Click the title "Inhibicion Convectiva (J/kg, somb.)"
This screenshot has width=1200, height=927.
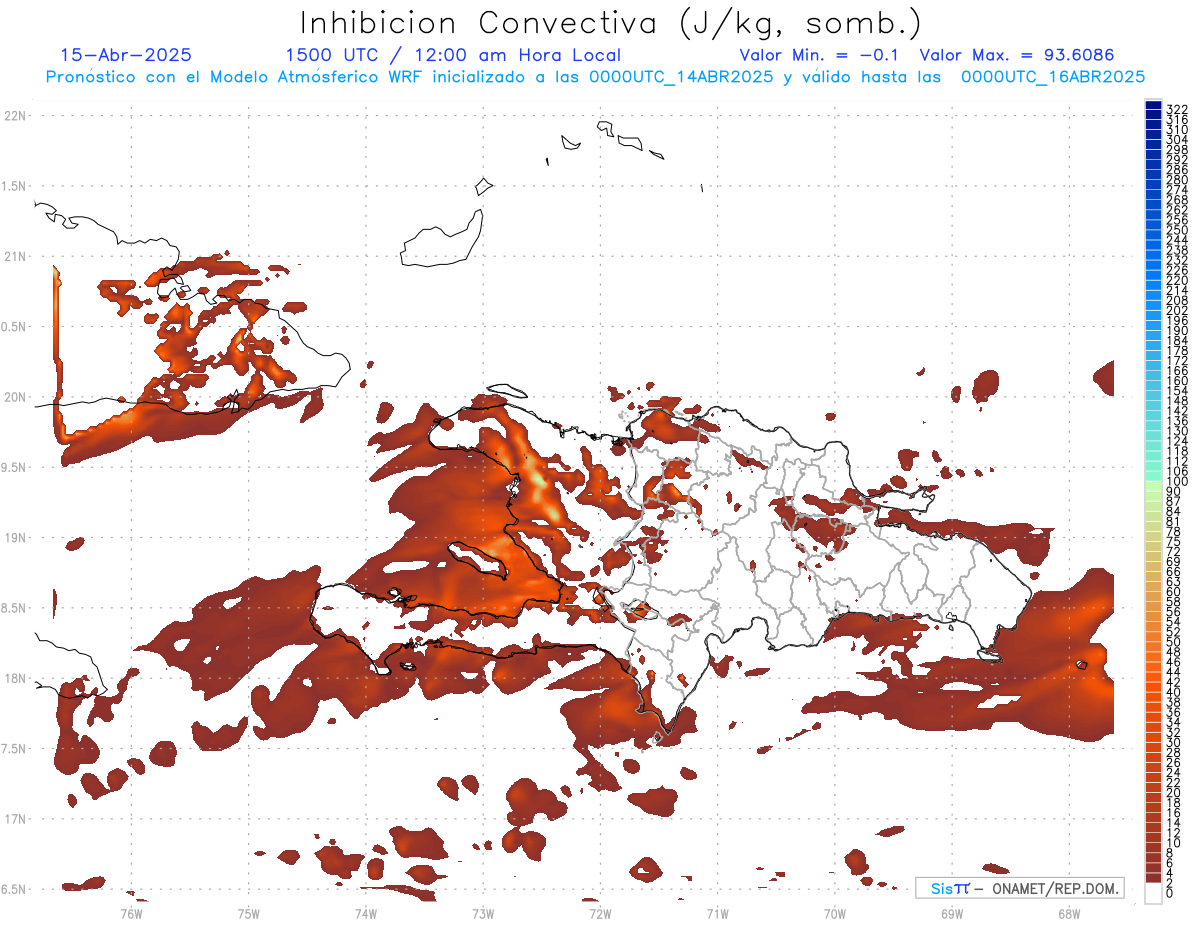[x=611, y=23]
